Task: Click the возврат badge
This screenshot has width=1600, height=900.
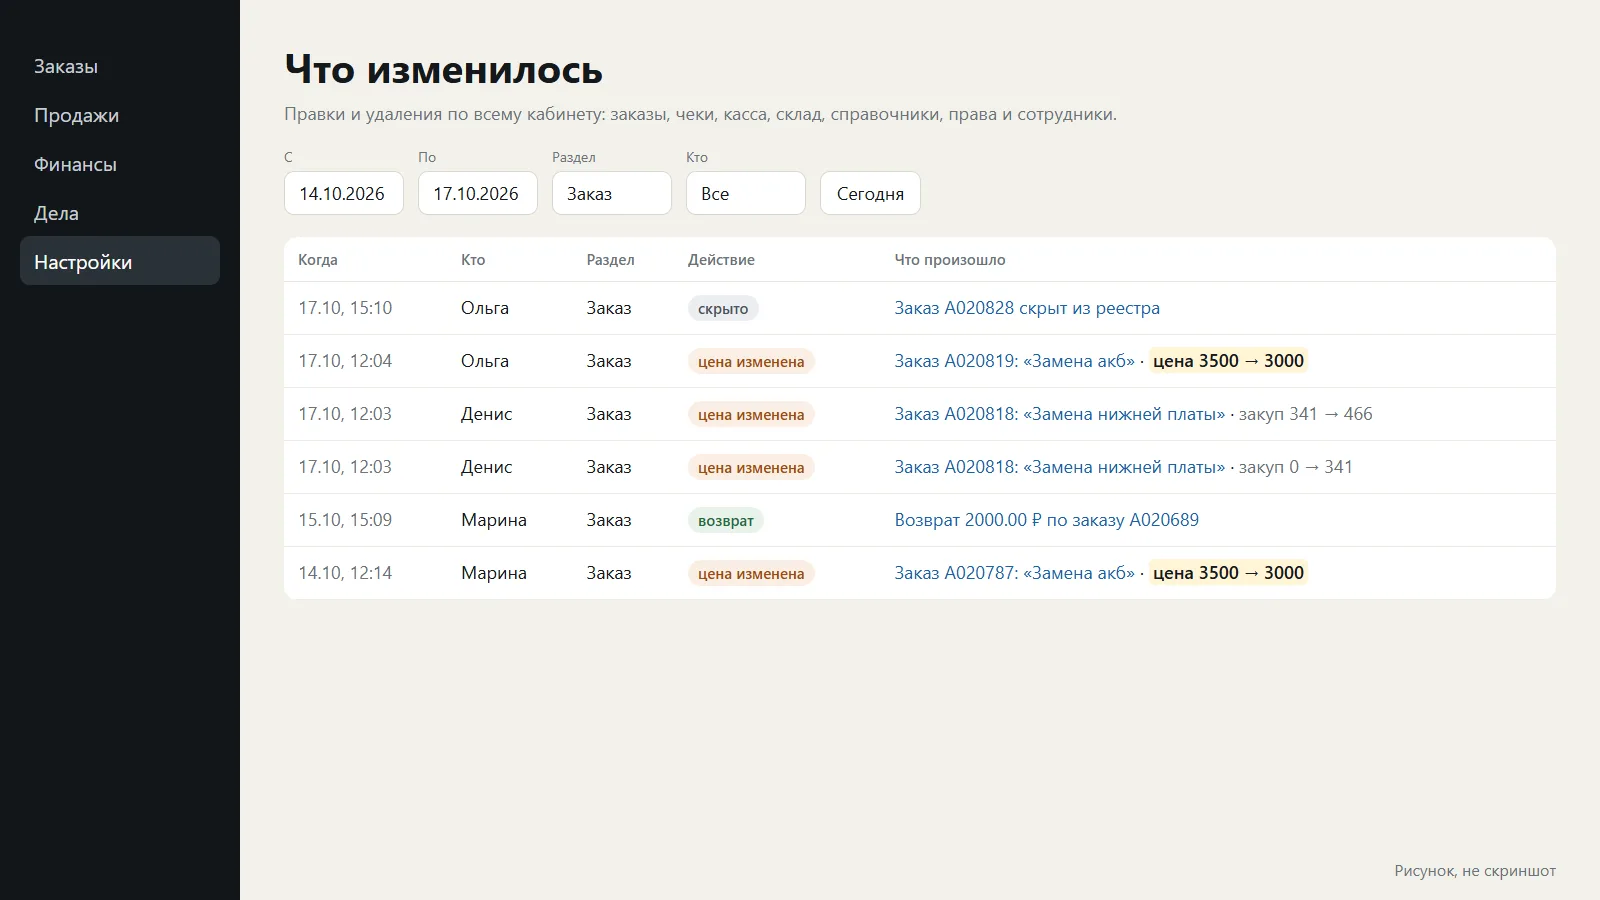Action: pyautogui.click(x=726, y=520)
